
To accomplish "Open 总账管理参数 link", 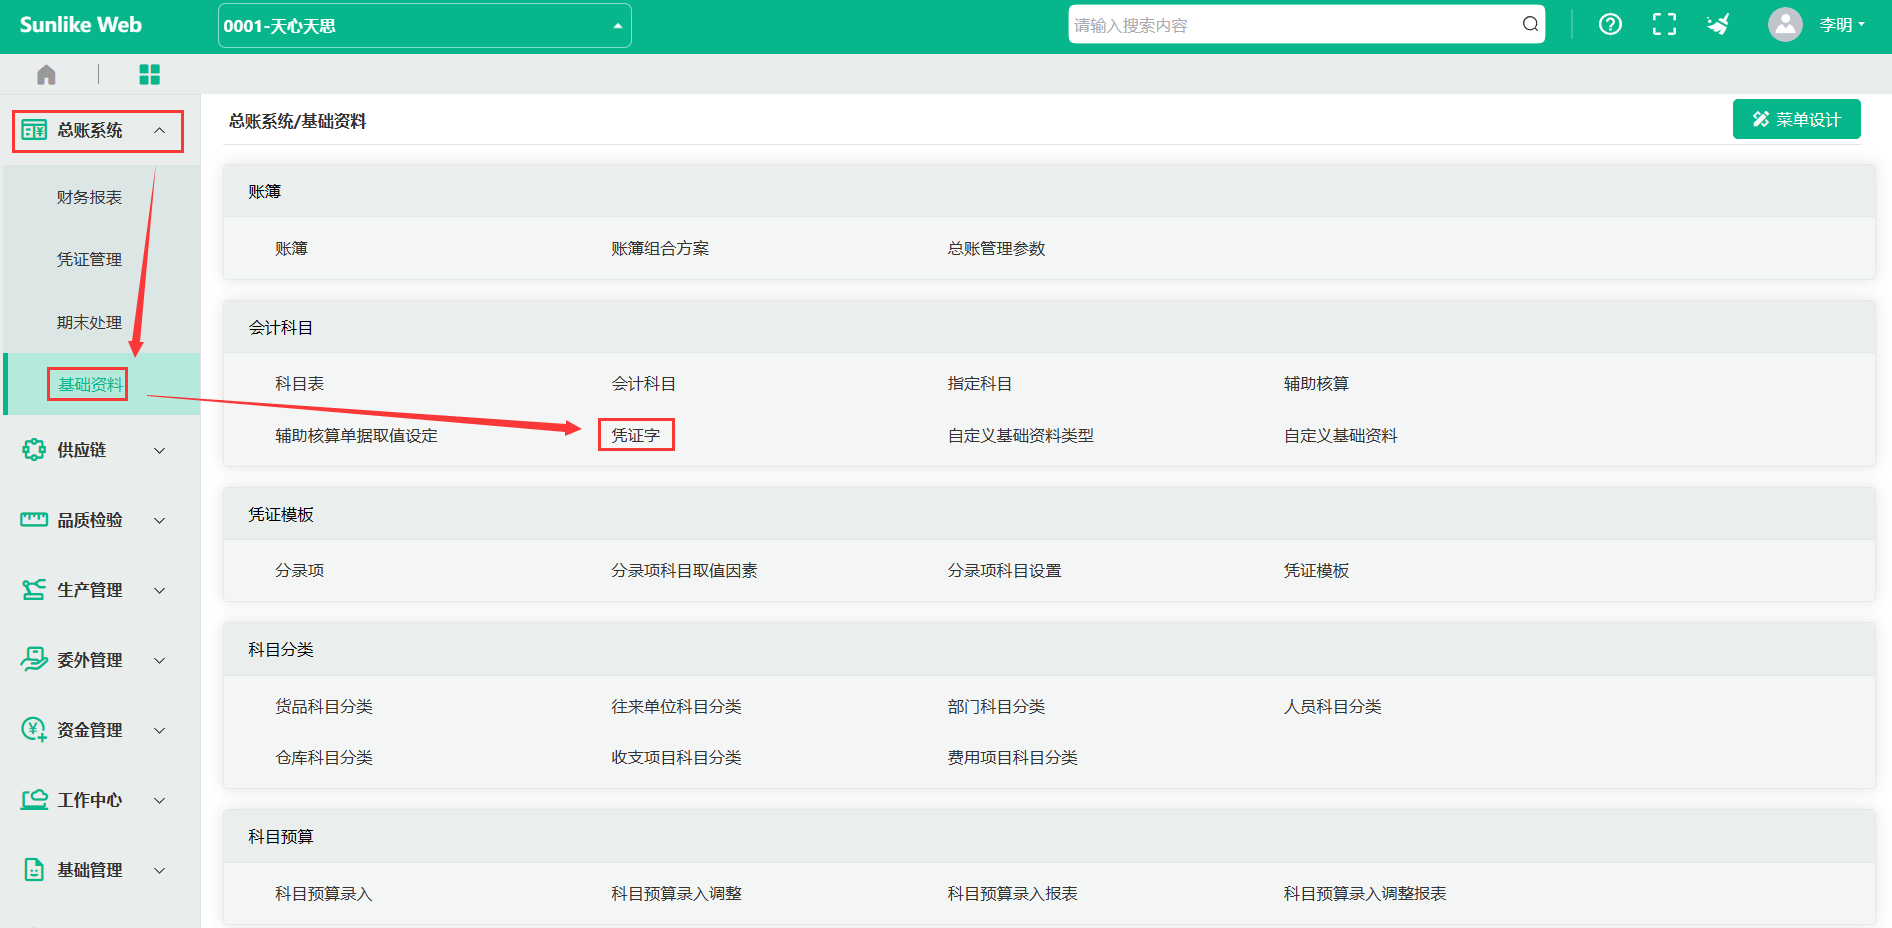I will (x=996, y=249).
